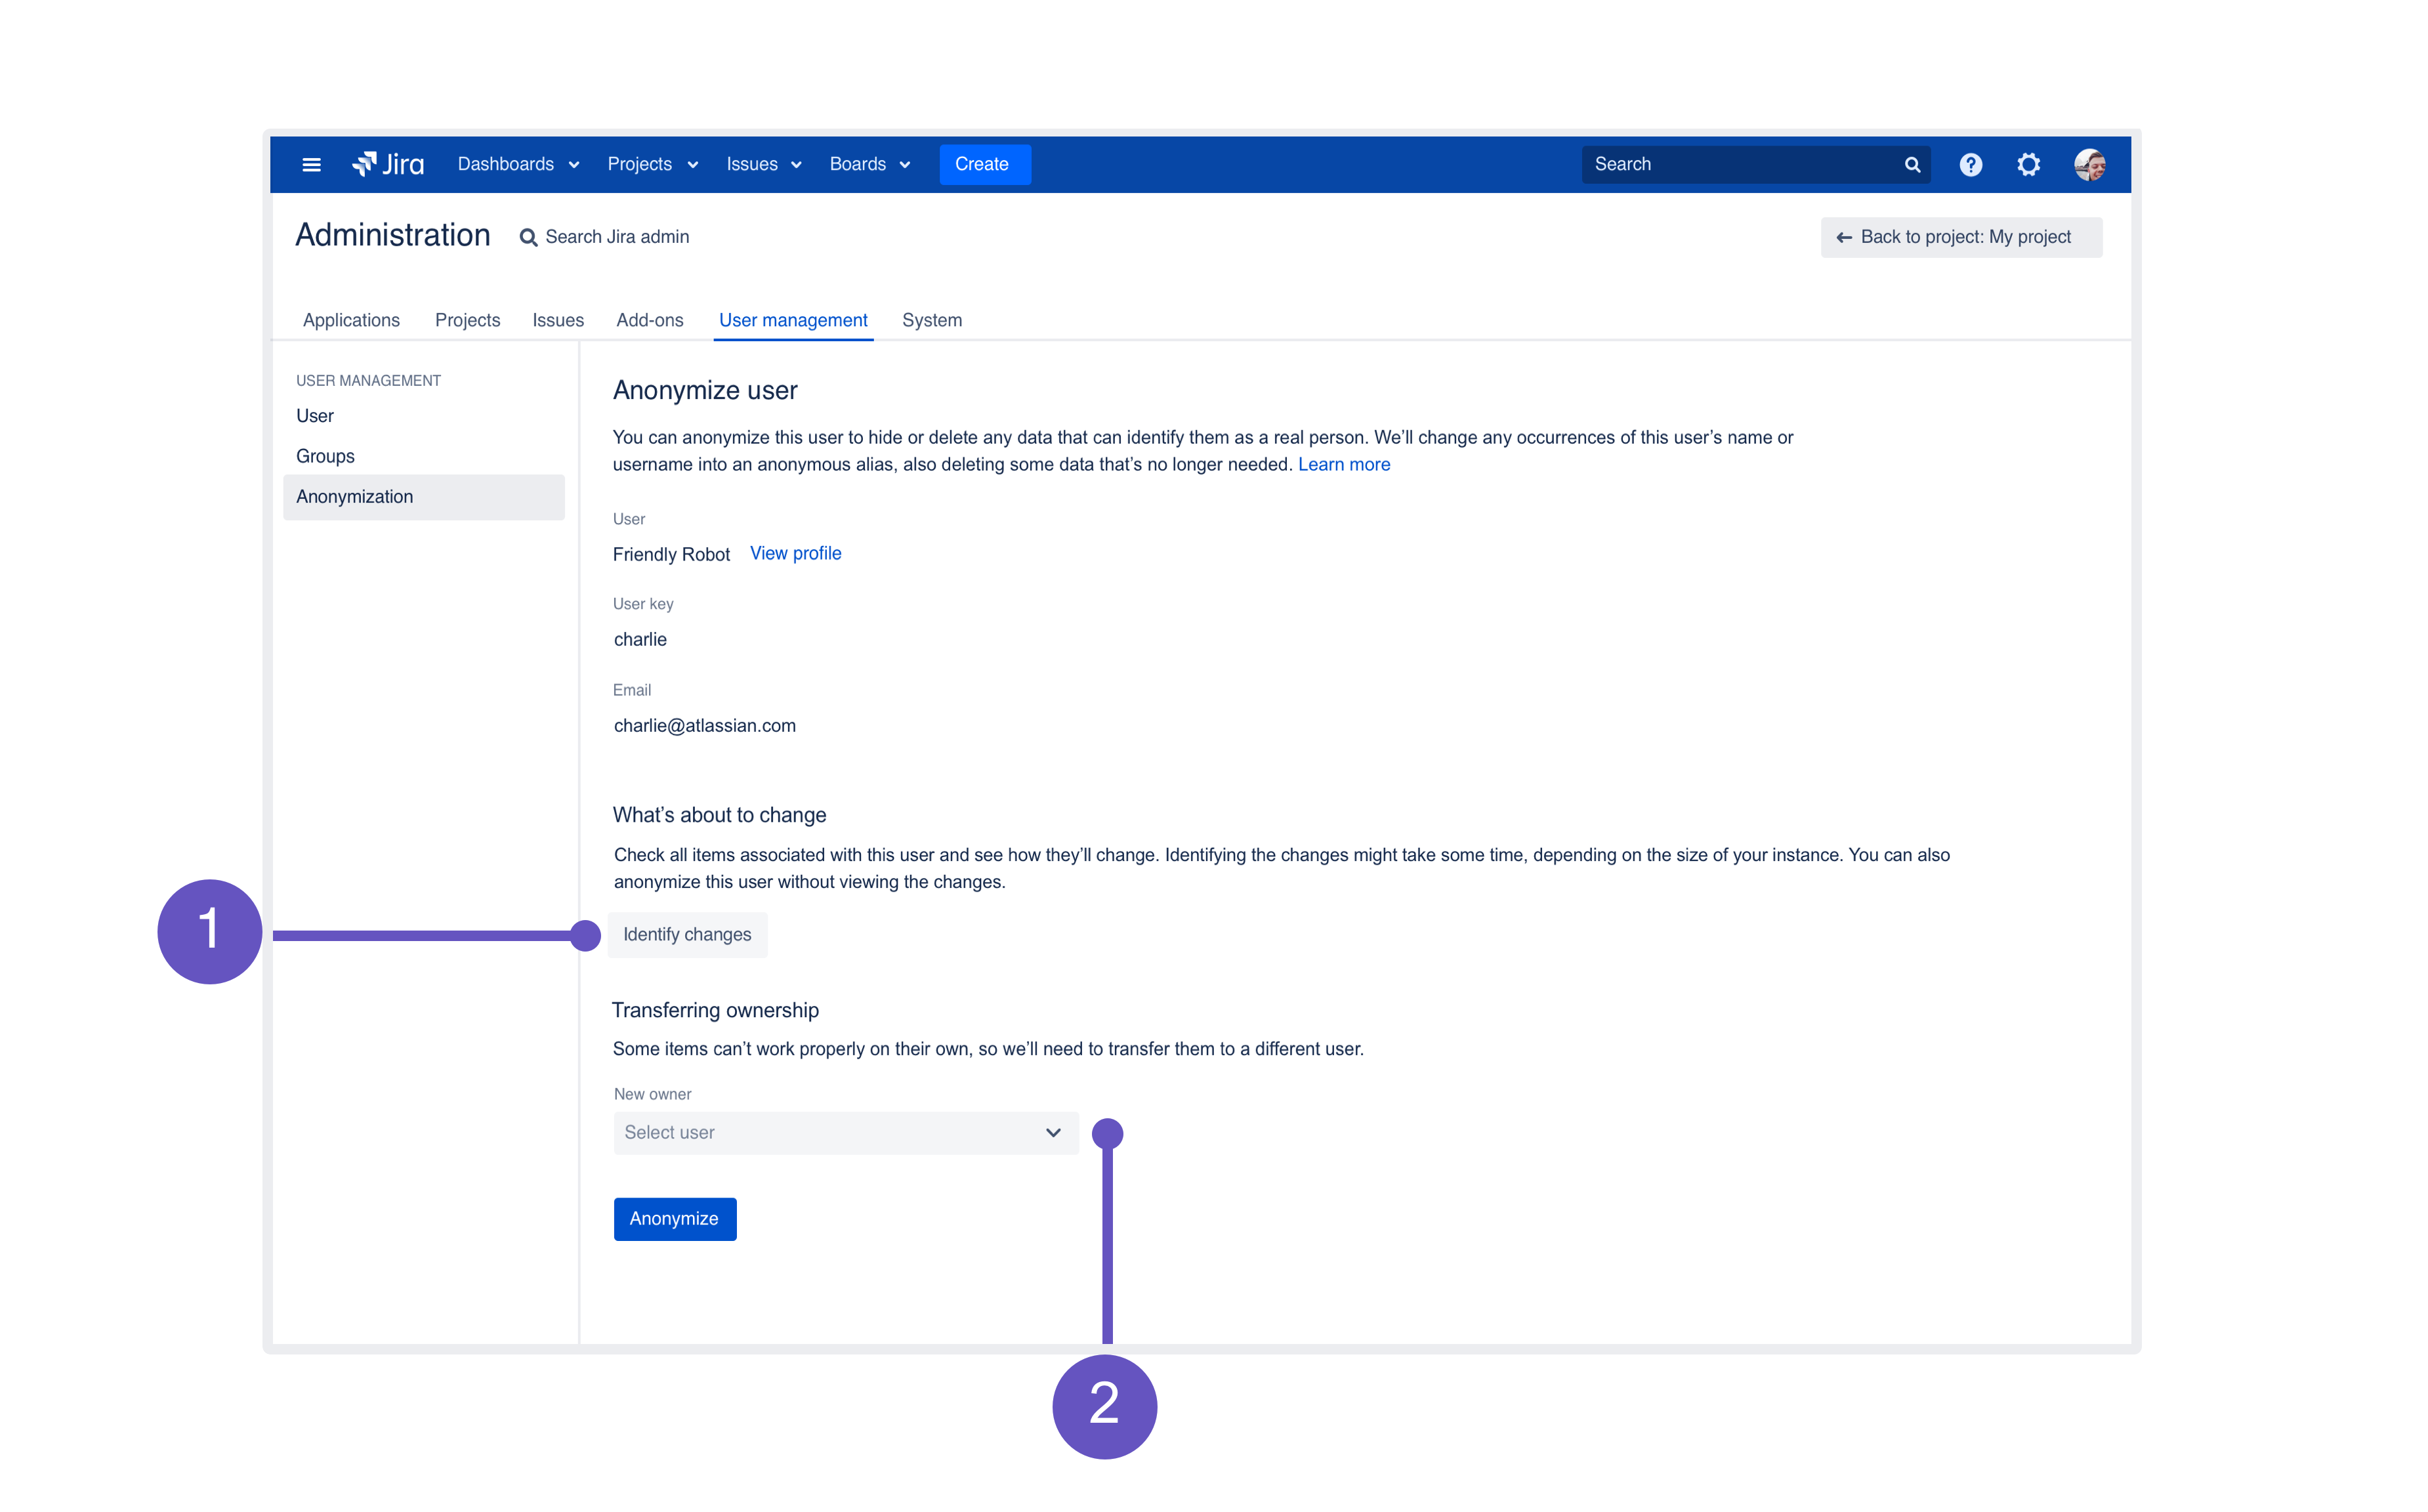Open User in the sidebar
This screenshot has height=1512, width=2428.
[315, 416]
